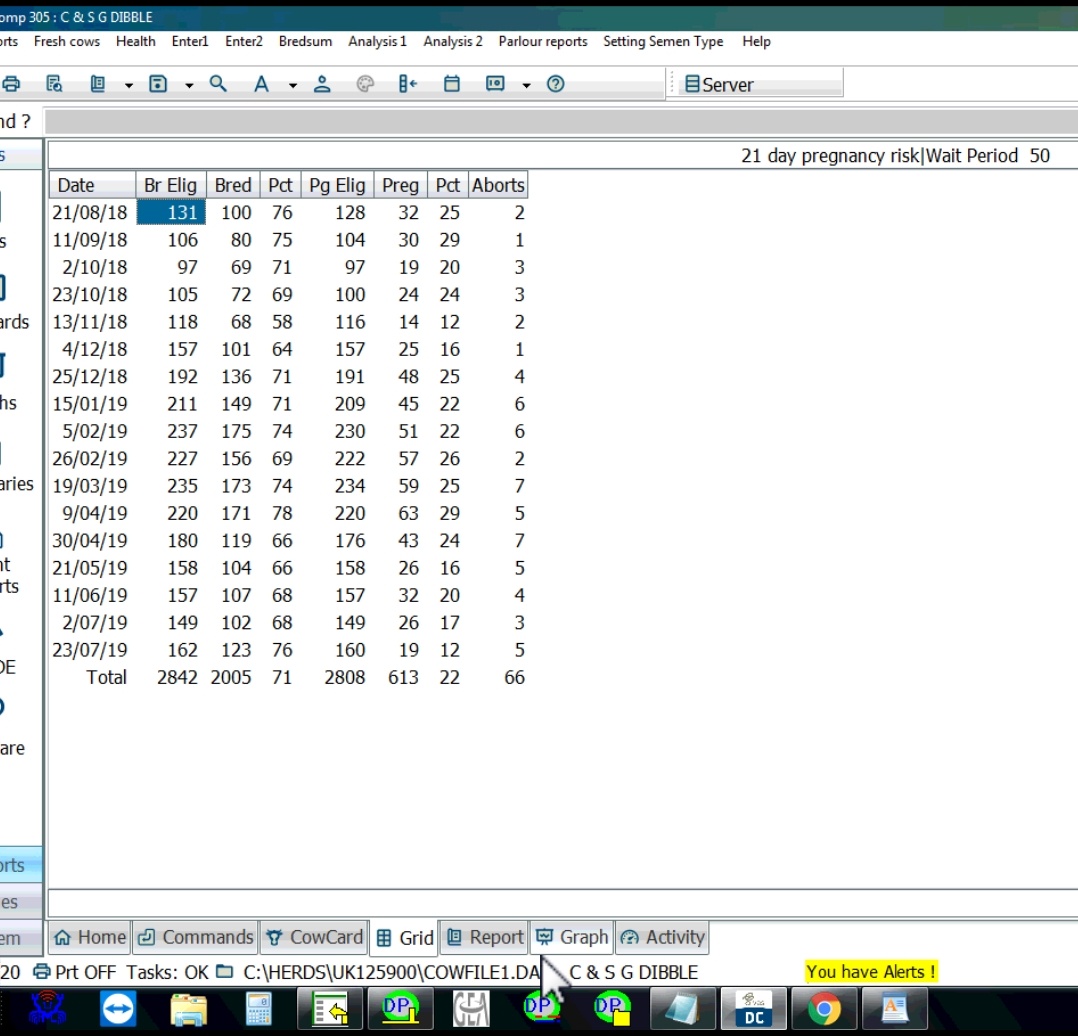Click the column collapse arrow icon
The height and width of the screenshot is (1036, 1078).
pyautogui.click(x=408, y=85)
